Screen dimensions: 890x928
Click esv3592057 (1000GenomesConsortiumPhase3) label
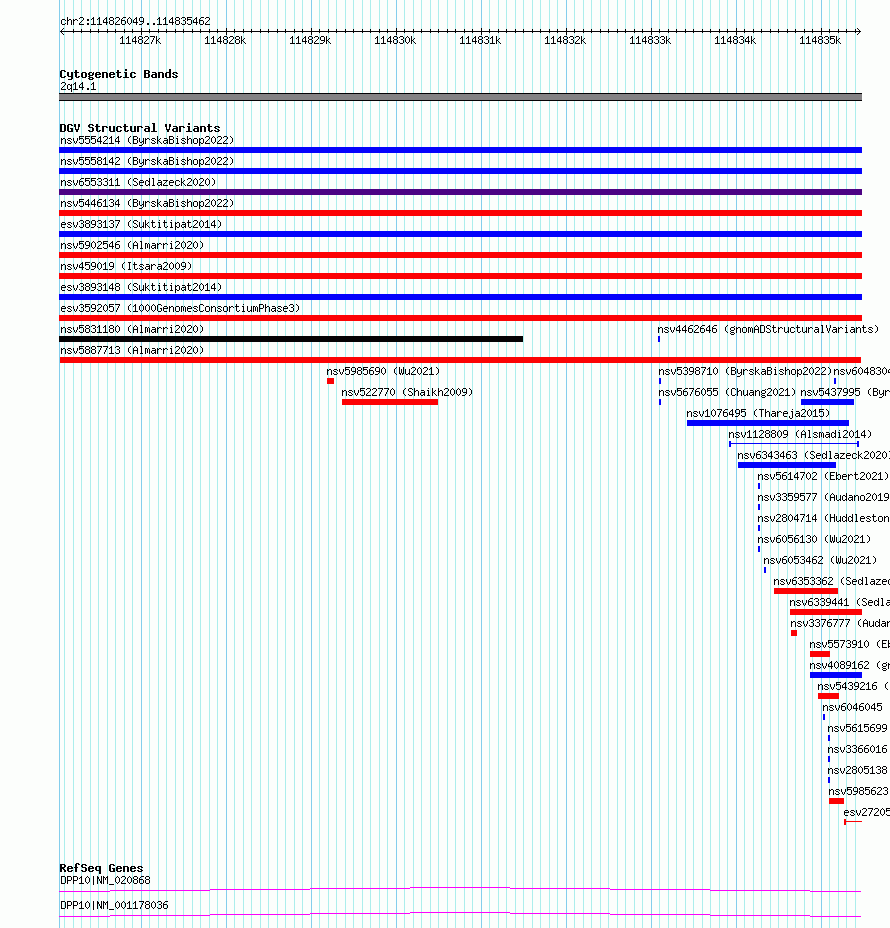180,308
